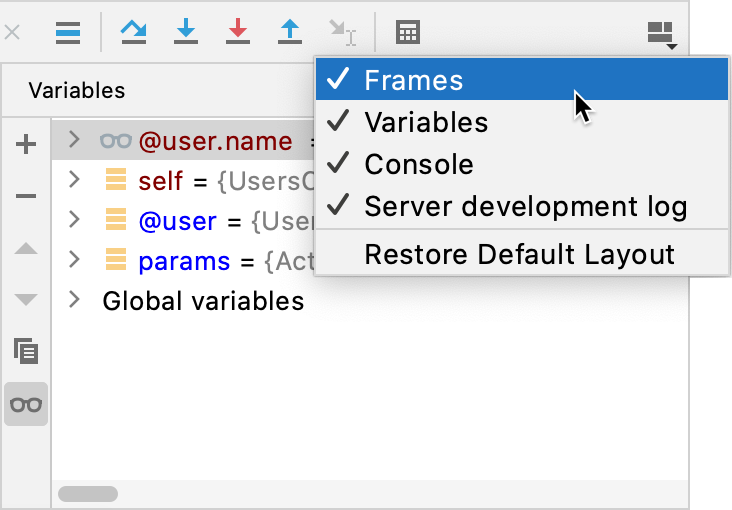Select Restore Default Layout
This screenshot has height=510, width=732.
click(x=521, y=254)
